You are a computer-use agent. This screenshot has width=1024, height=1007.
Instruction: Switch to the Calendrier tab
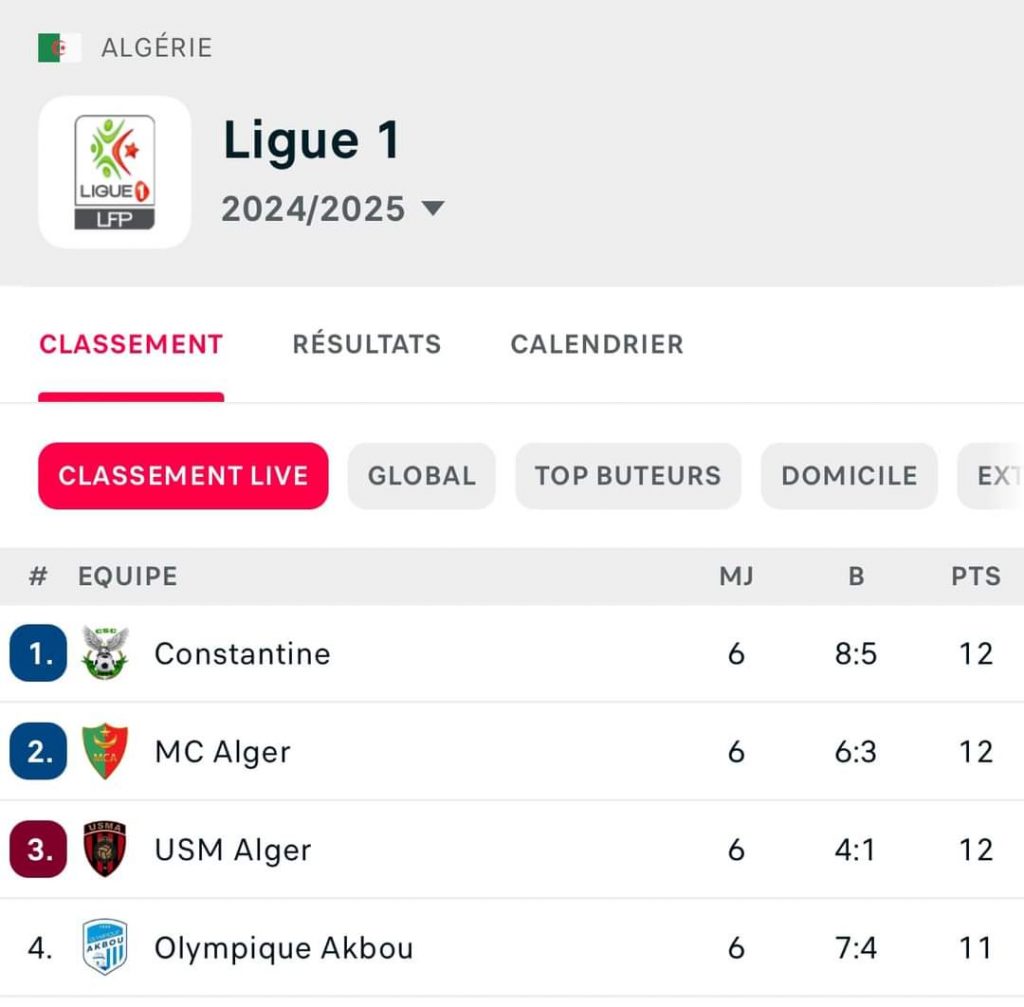click(x=597, y=344)
